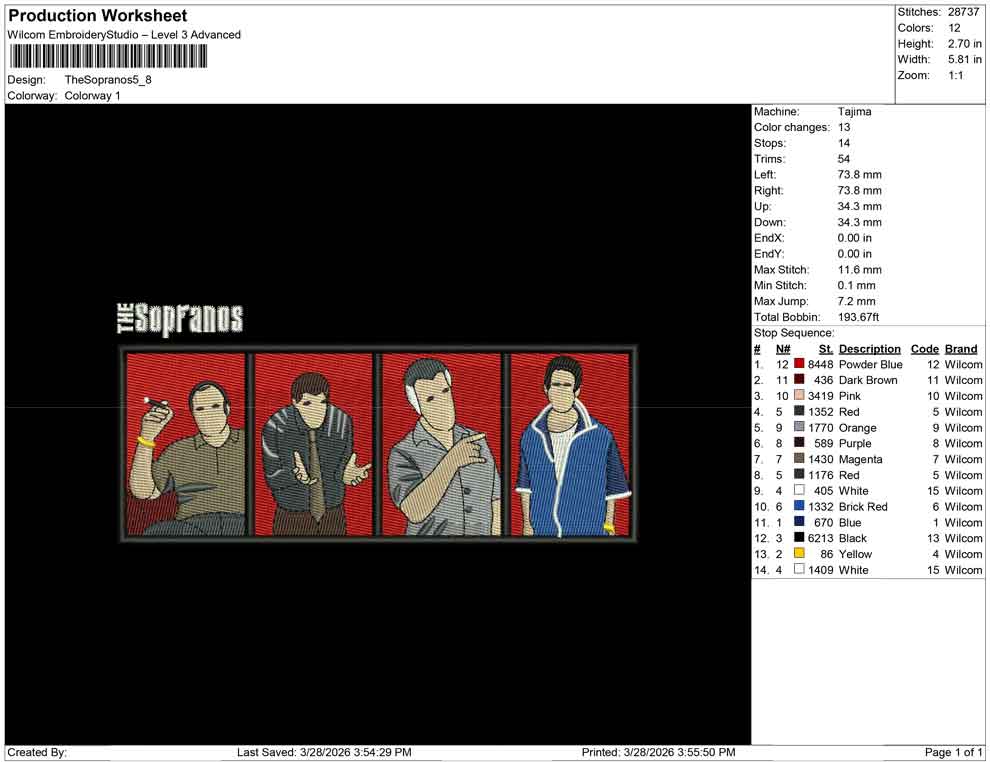This screenshot has height=762, width=990.
Task: Click the Brand column header
Action: (x=961, y=348)
